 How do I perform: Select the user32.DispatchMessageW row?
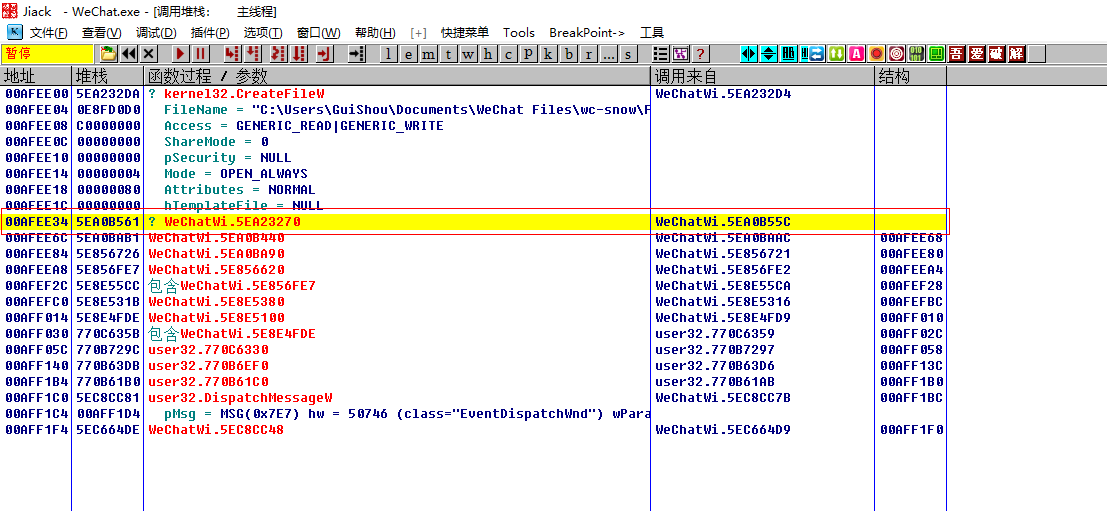tap(473, 397)
